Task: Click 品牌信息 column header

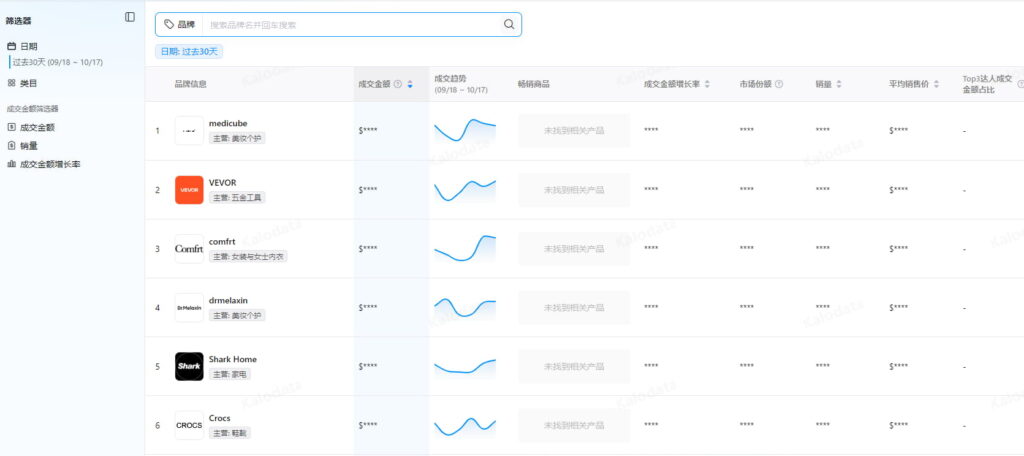Action: [191, 84]
